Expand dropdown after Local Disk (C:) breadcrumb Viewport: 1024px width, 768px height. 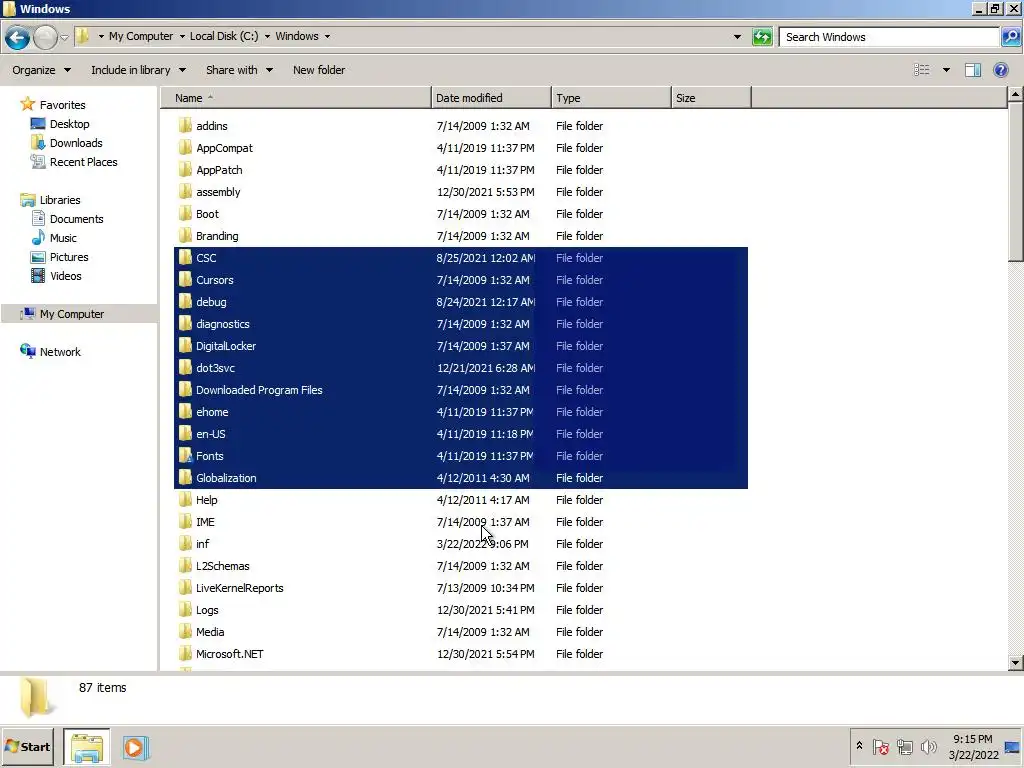click(267, 37)
